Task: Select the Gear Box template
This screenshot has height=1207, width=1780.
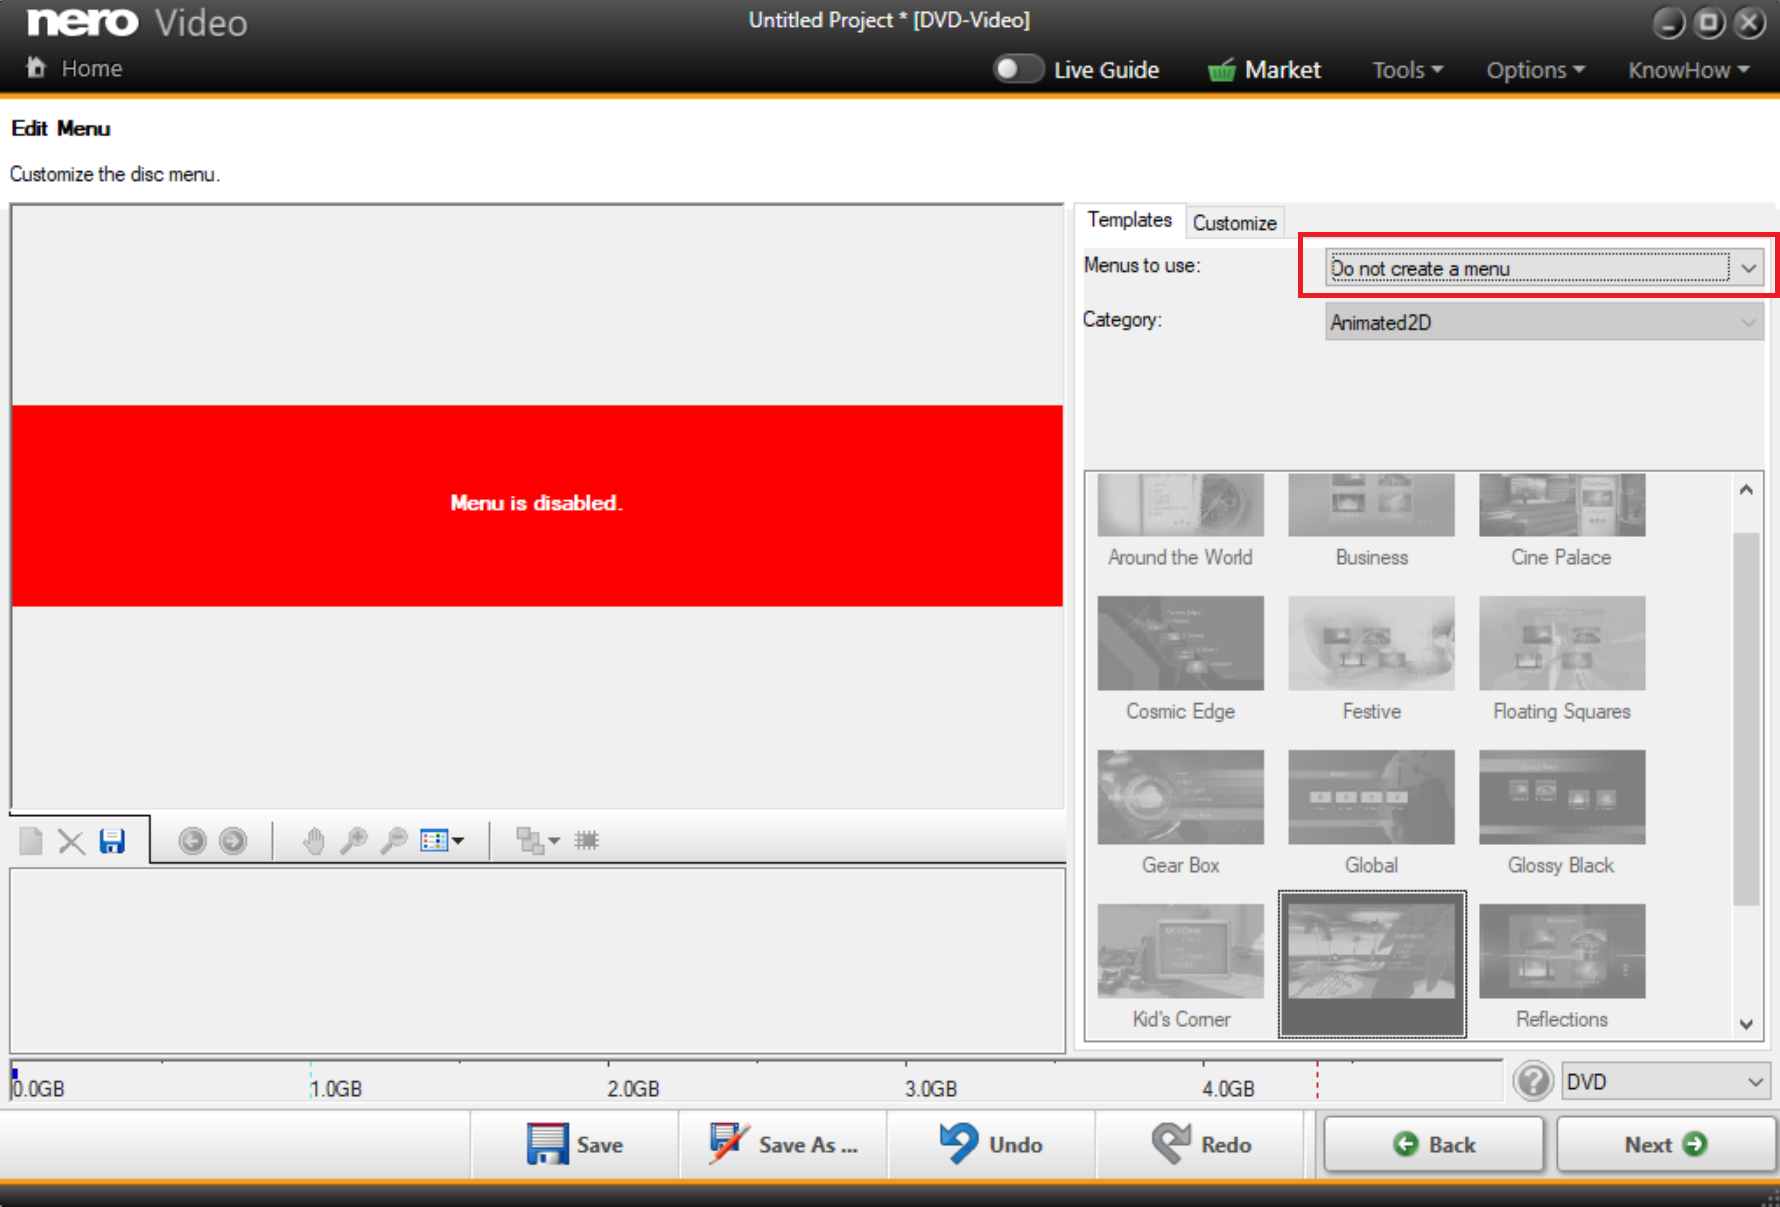Action: pyautogui.click(x=1180, y=813)
